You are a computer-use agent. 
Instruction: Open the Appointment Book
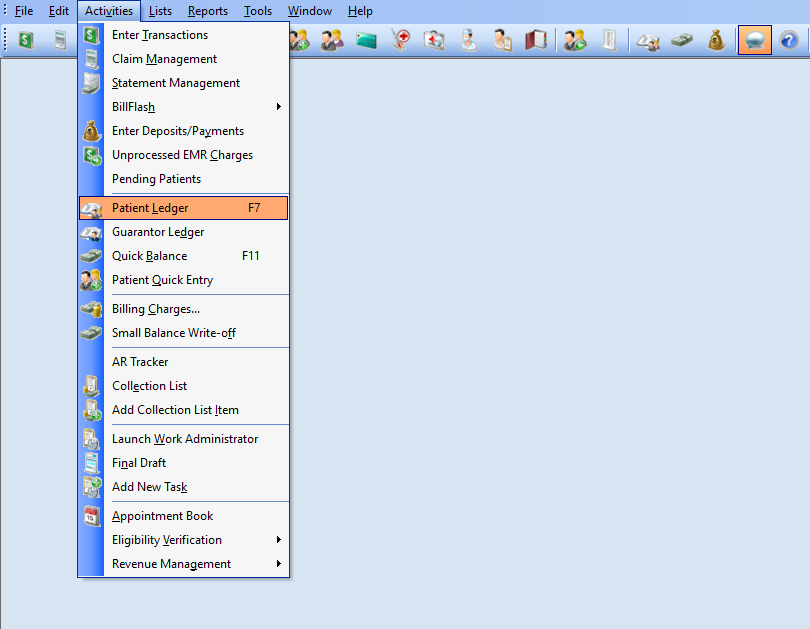pyautogui.click(x=163, y=516)
